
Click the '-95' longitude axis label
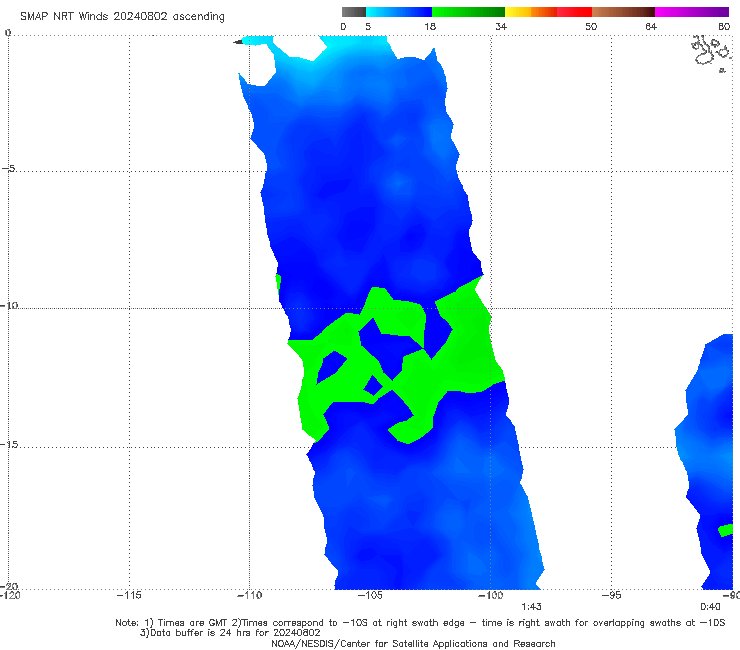click(611, 595)
